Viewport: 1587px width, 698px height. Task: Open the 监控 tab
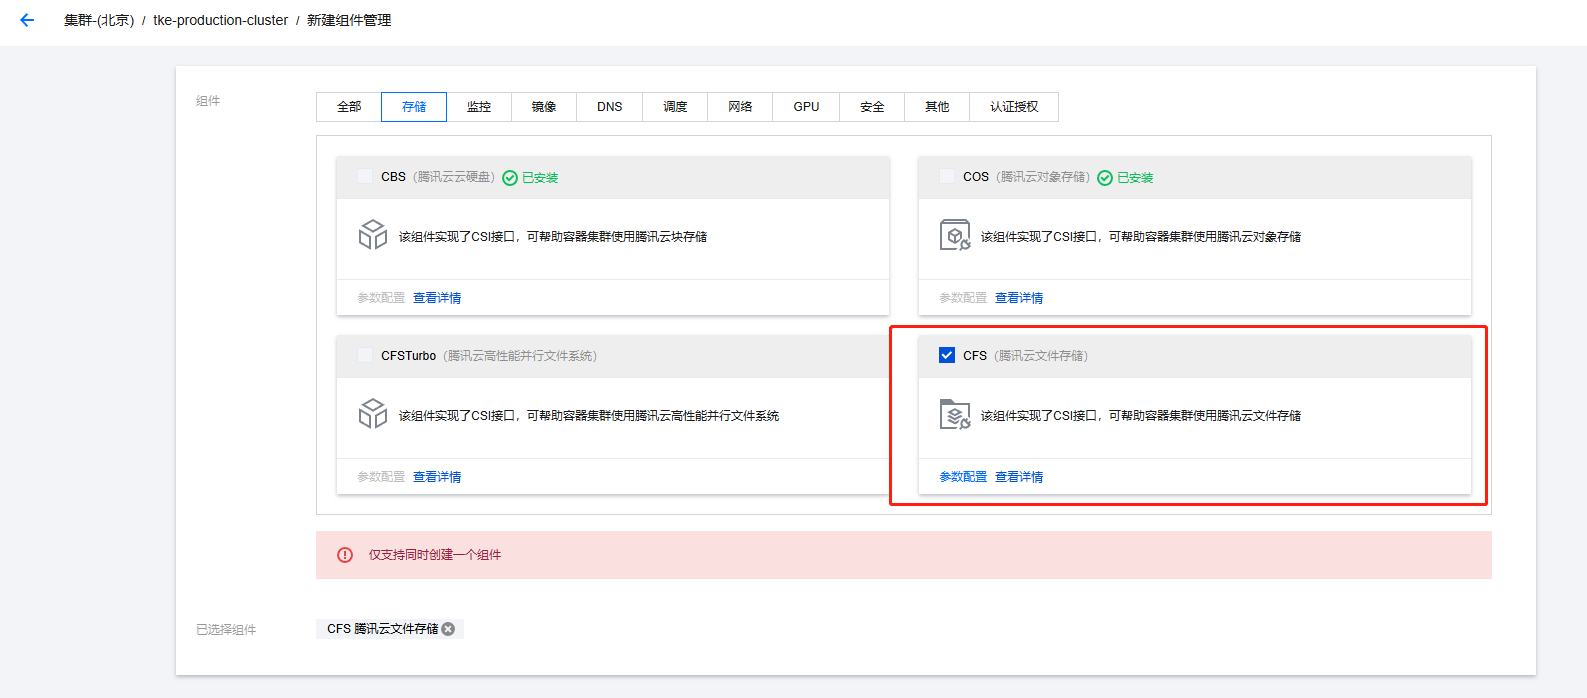point(479,107)
